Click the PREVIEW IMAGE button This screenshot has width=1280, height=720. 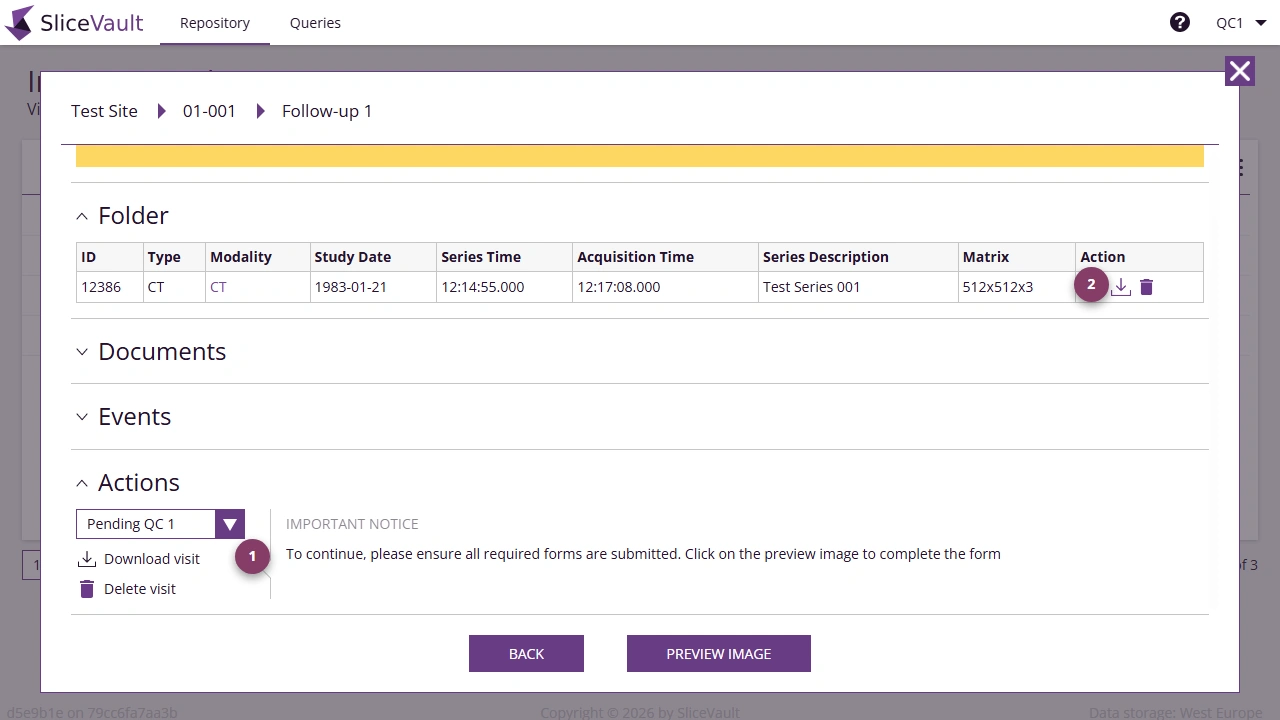pos(718,653)
